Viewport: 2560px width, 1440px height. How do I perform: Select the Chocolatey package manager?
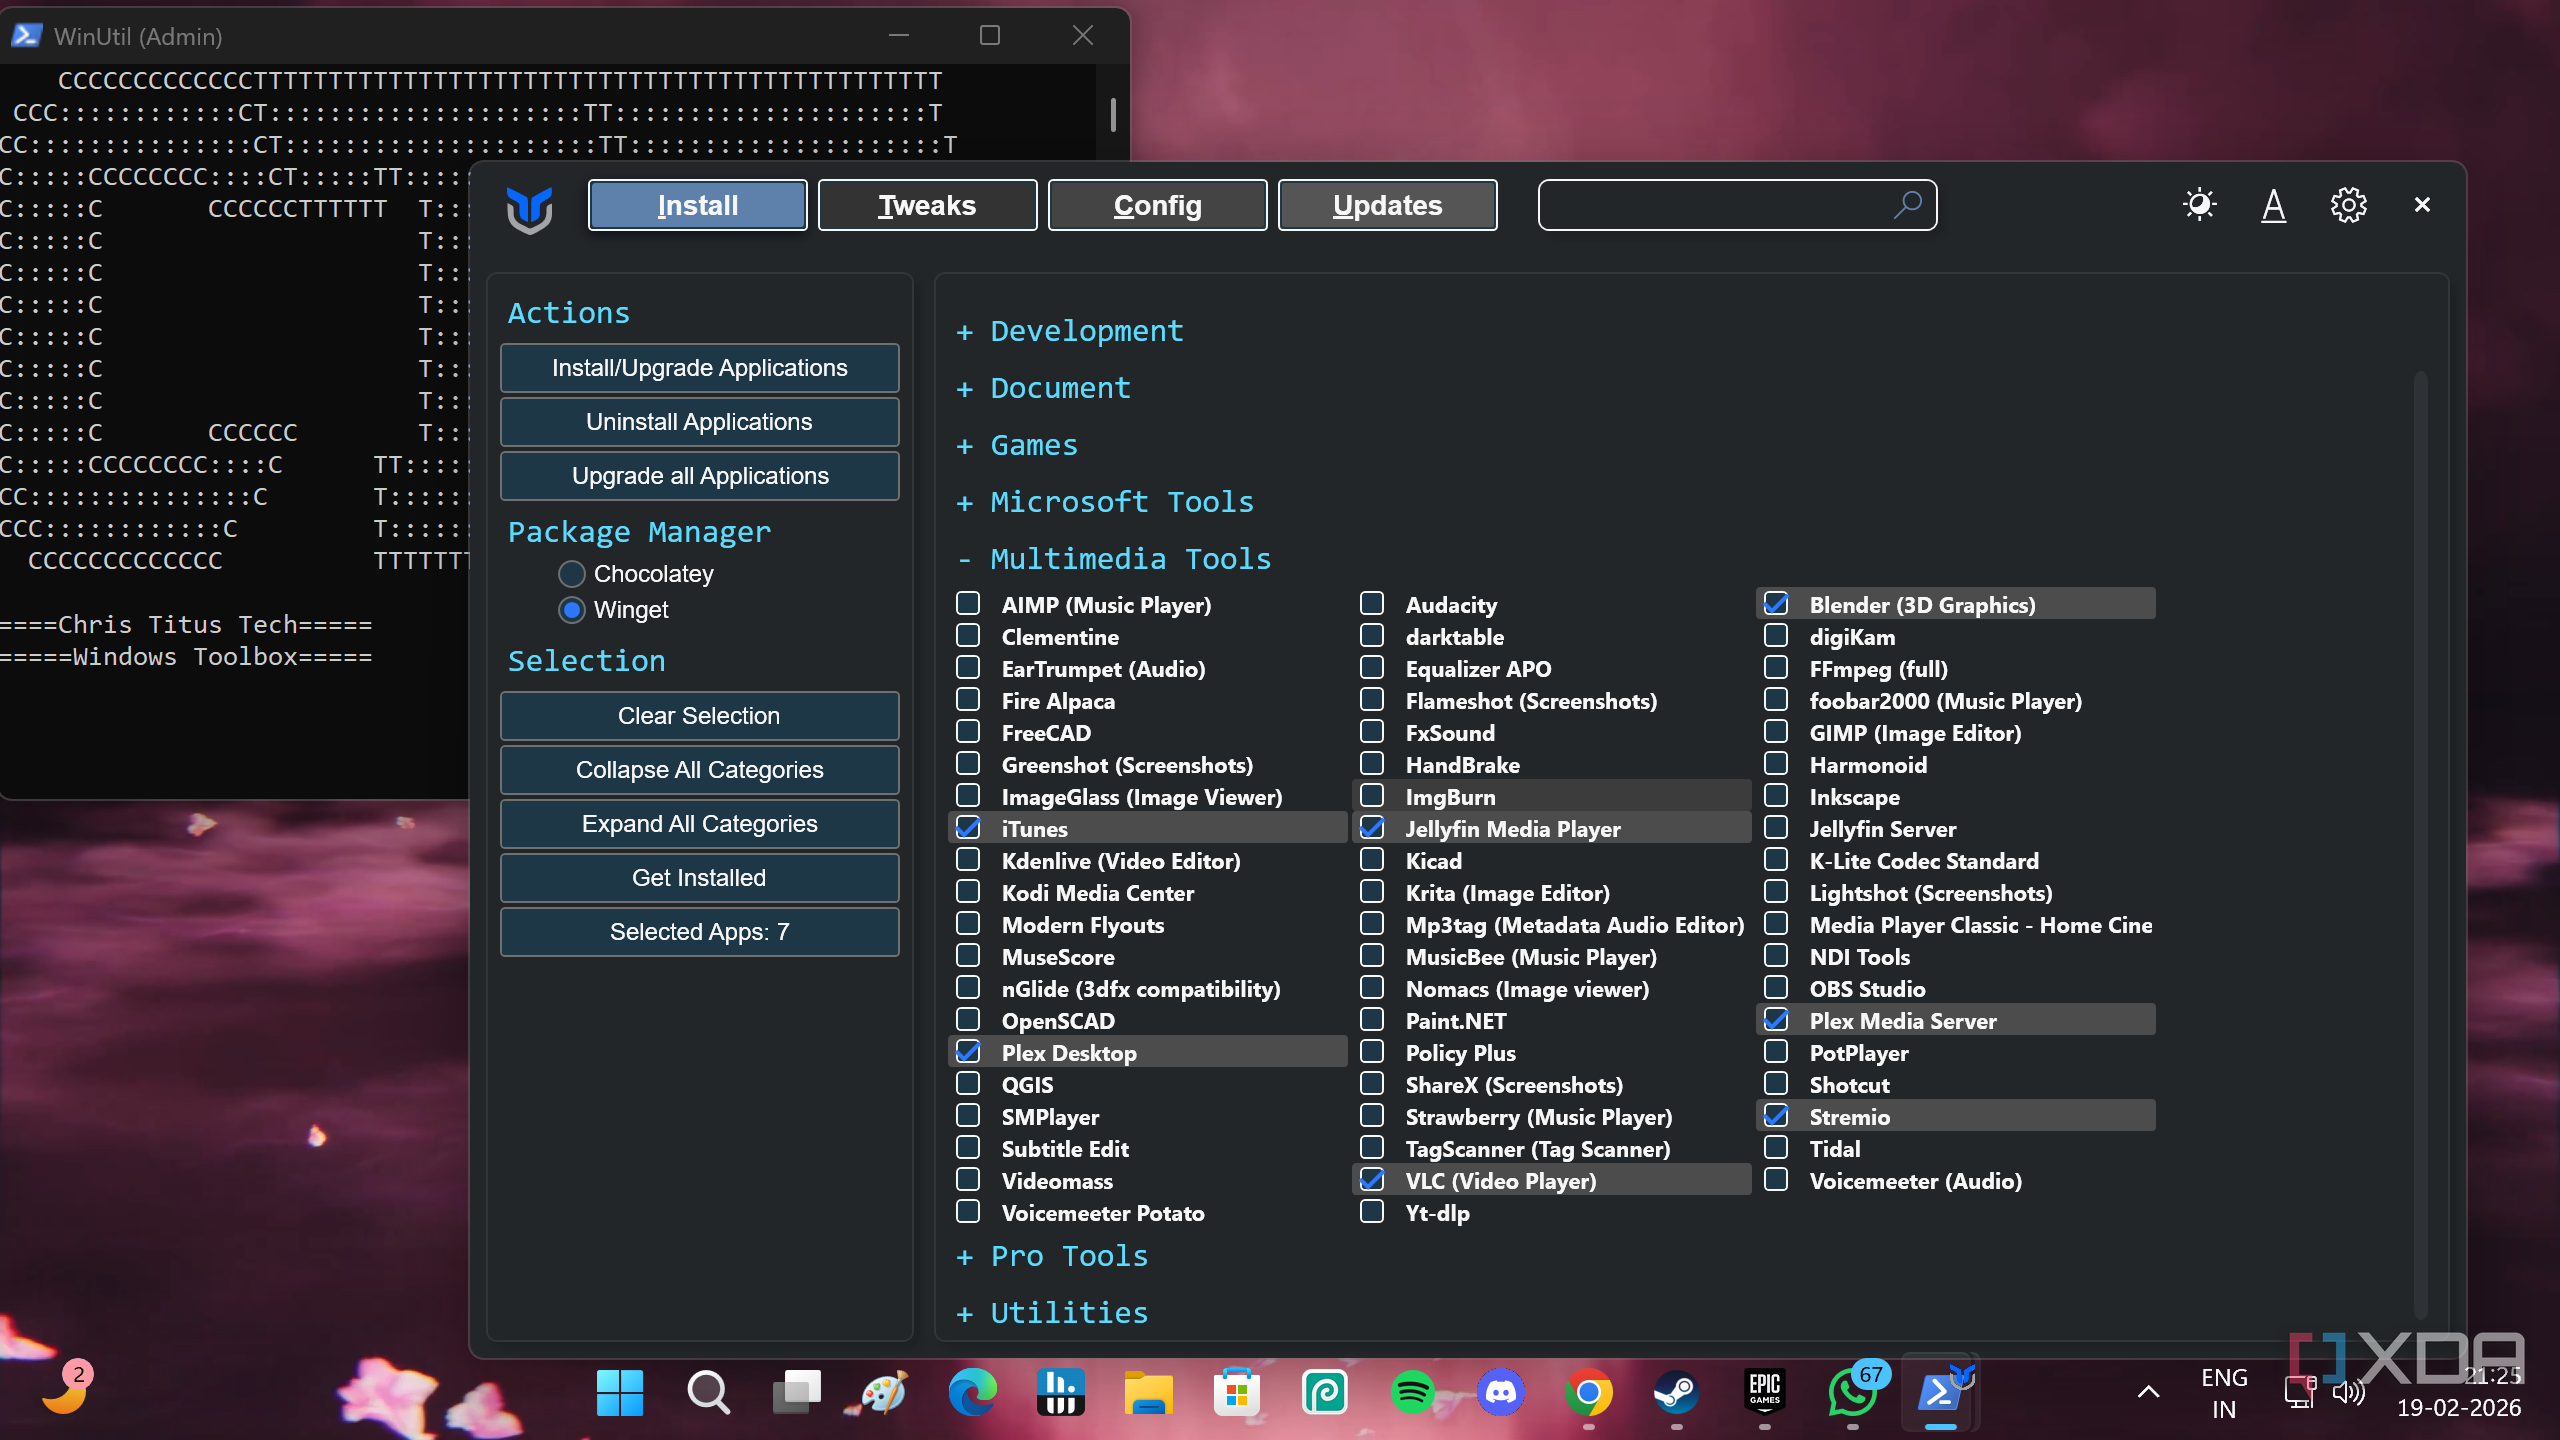pyautogui.click(x=572, y=574)
